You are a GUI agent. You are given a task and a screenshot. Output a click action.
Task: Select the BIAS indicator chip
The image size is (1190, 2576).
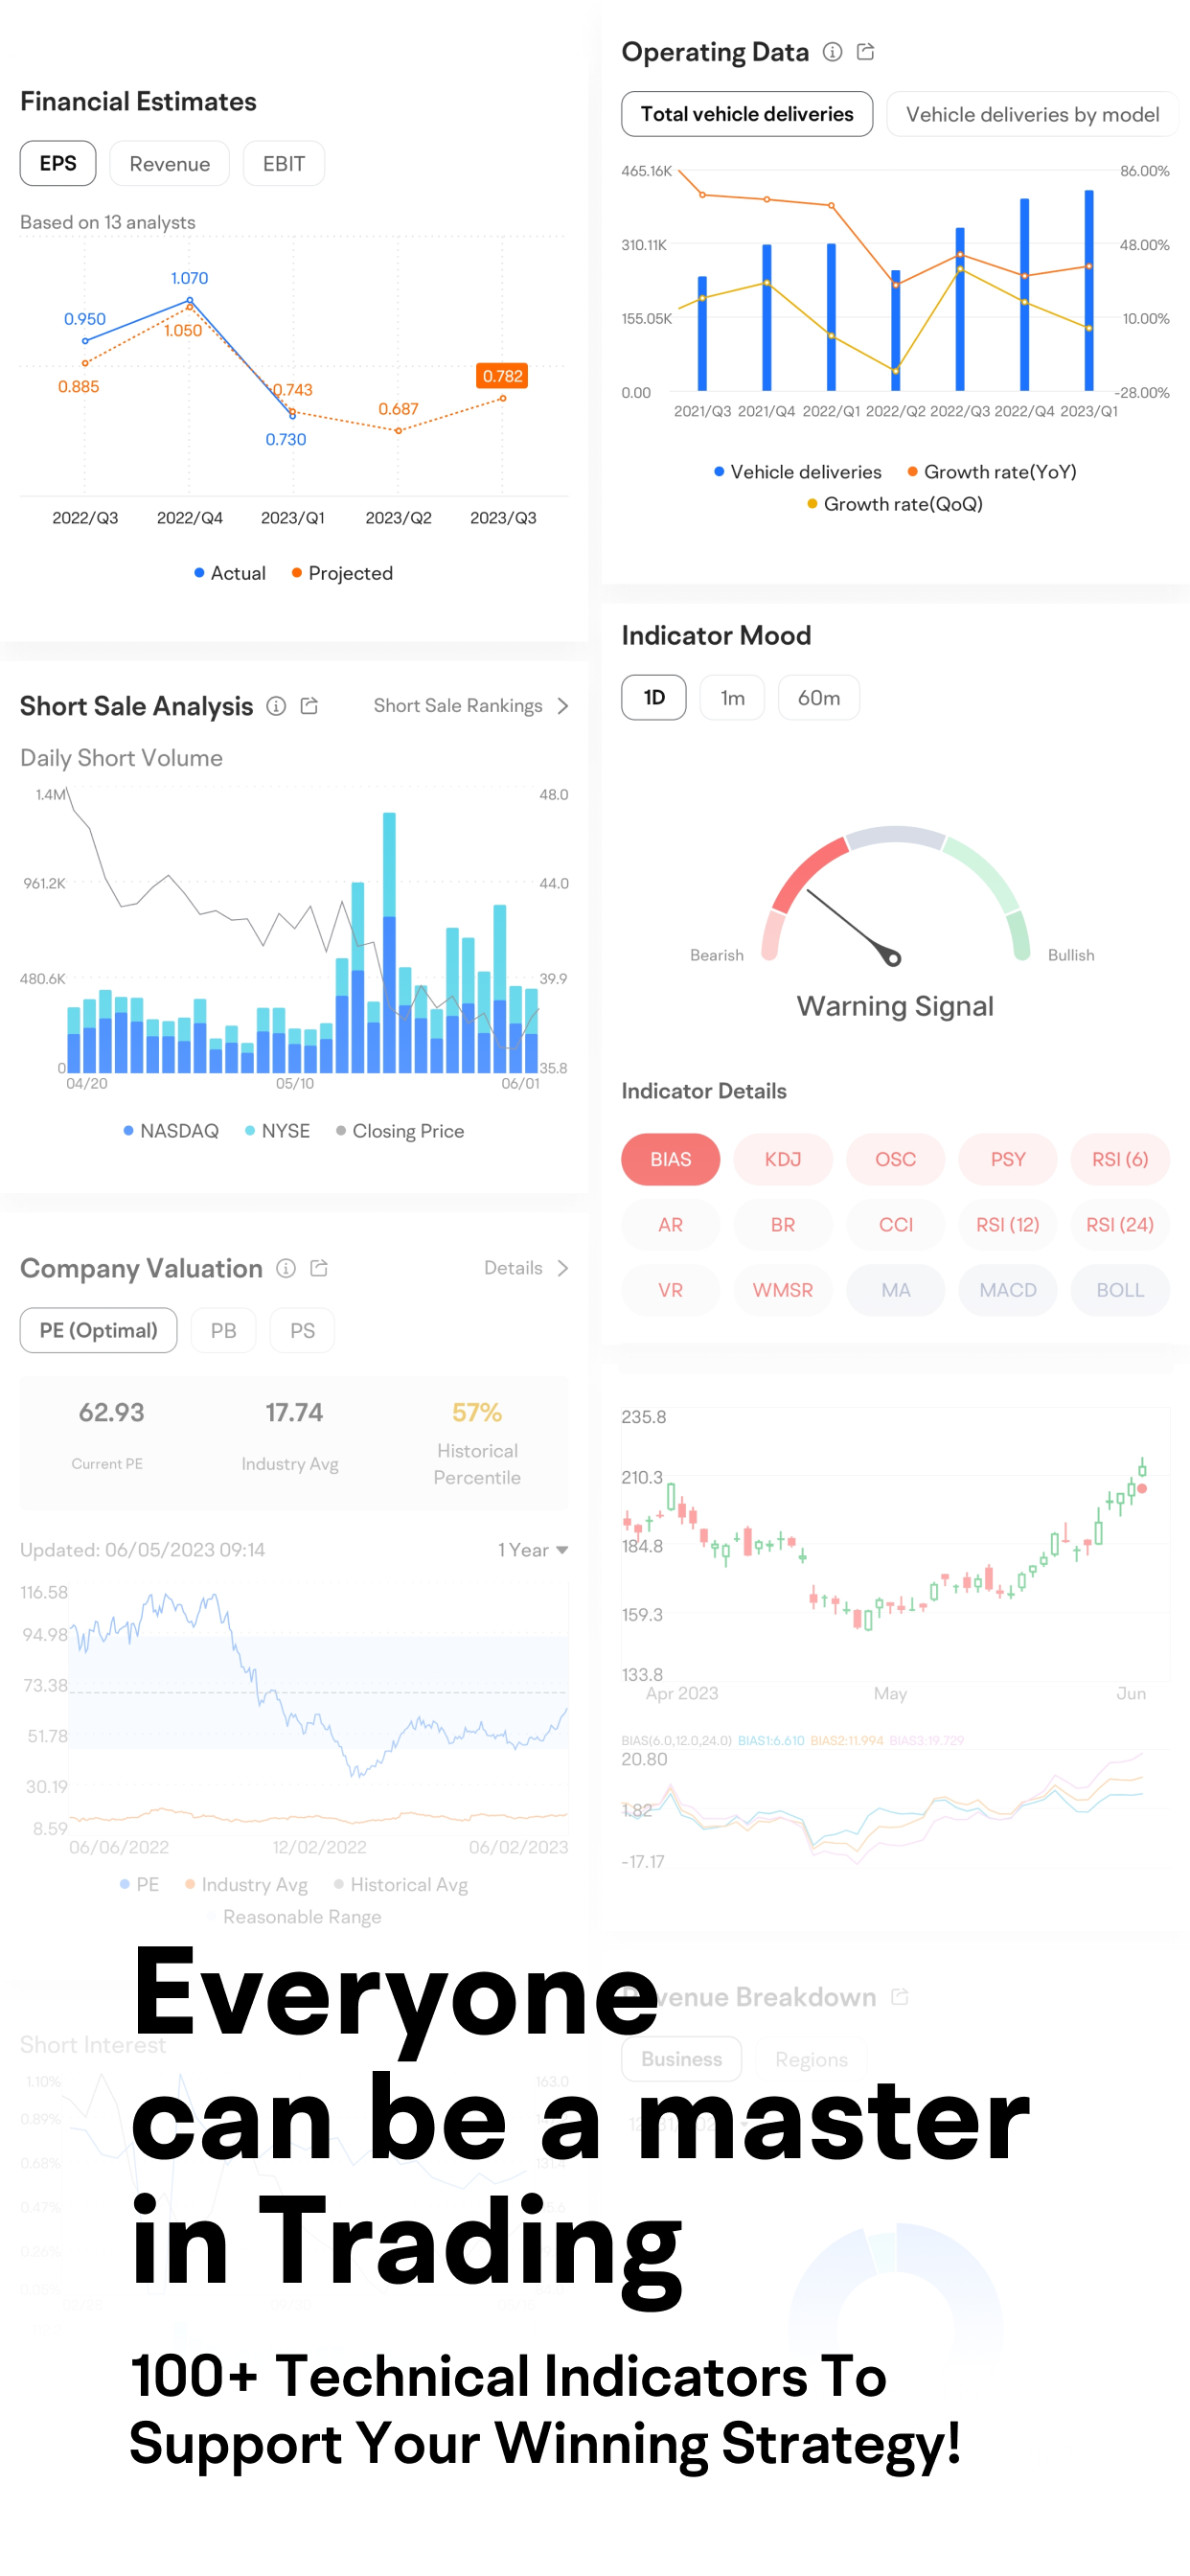point(671,1159)
